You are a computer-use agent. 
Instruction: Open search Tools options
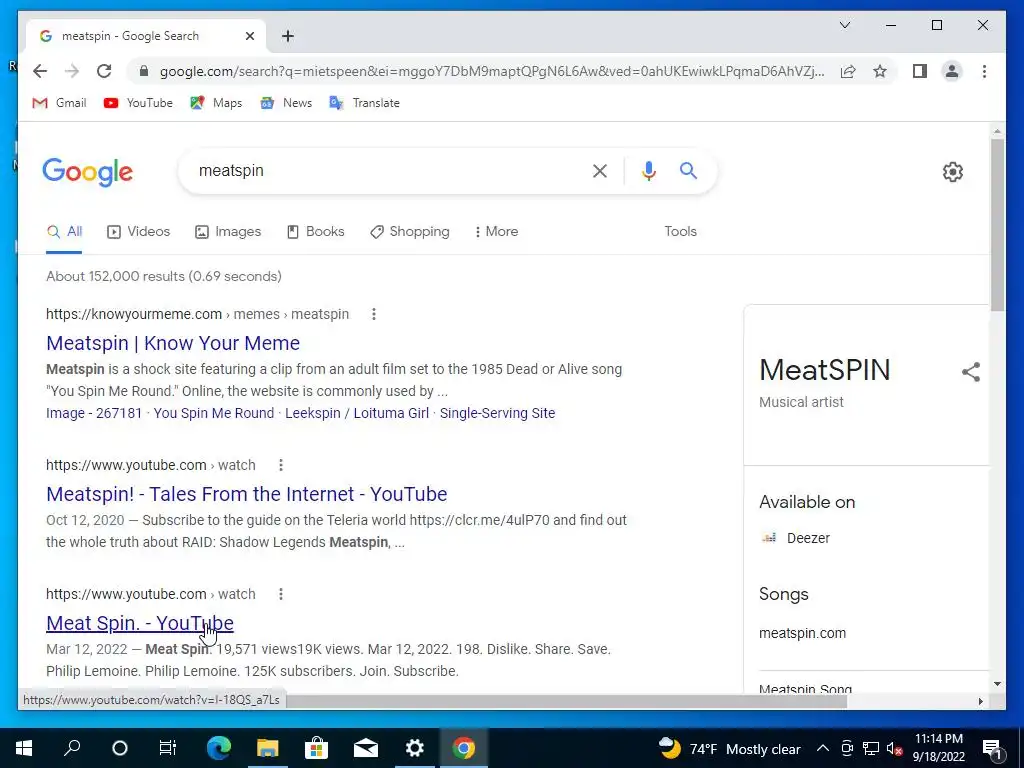680,231
